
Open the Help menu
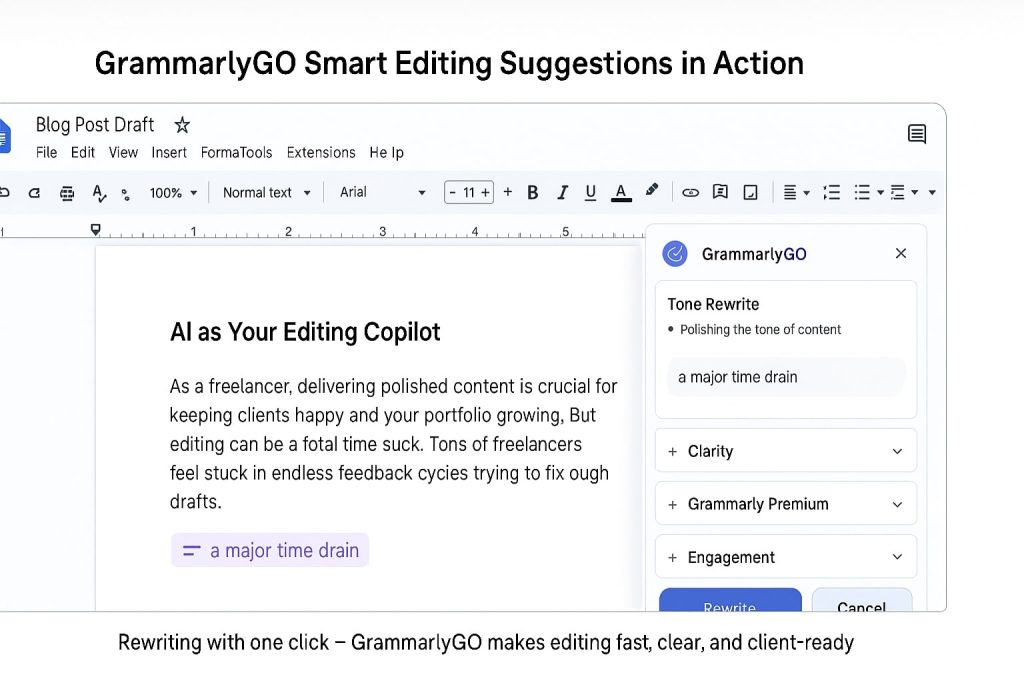click(387, 153)
